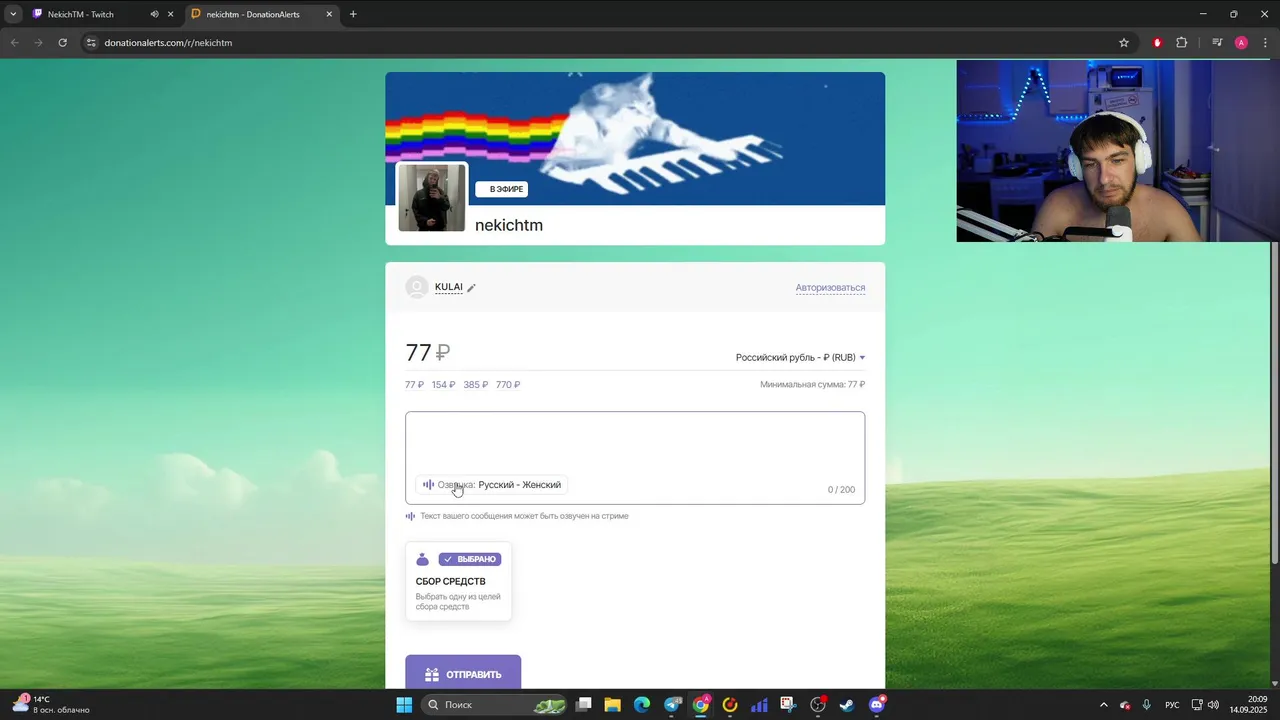The height and width of the screenshot is (720, 1280).
Task: Open Chrome's three-dot menu
Action: pos(1264,43)
